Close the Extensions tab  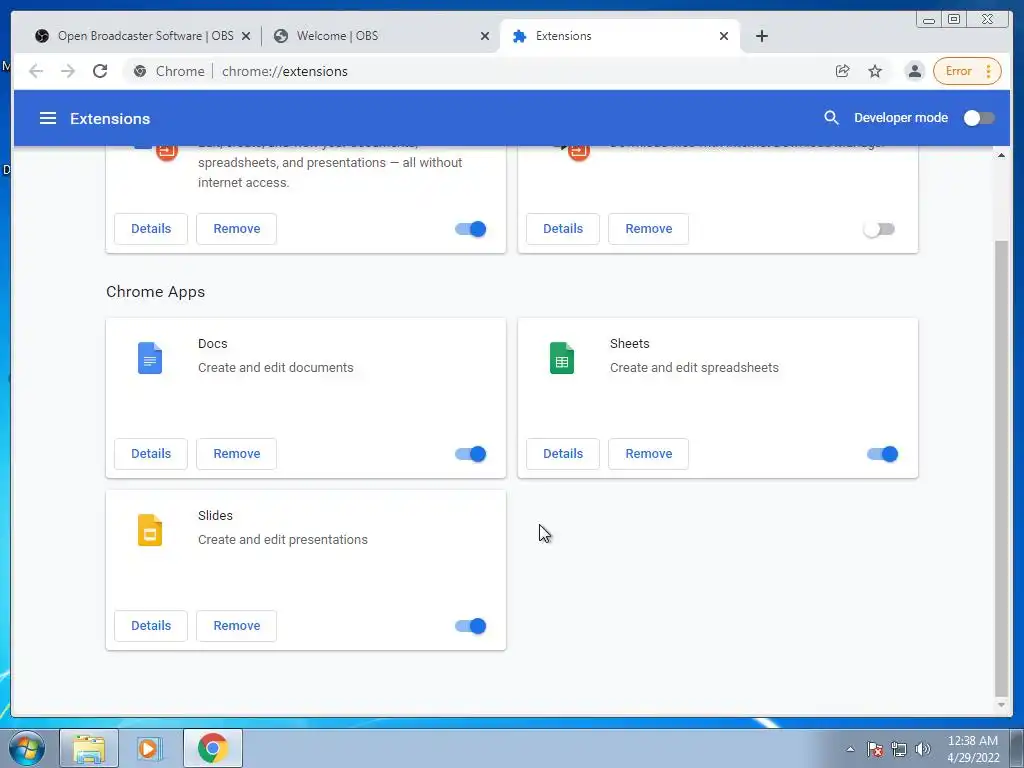(x=724, y=36)
